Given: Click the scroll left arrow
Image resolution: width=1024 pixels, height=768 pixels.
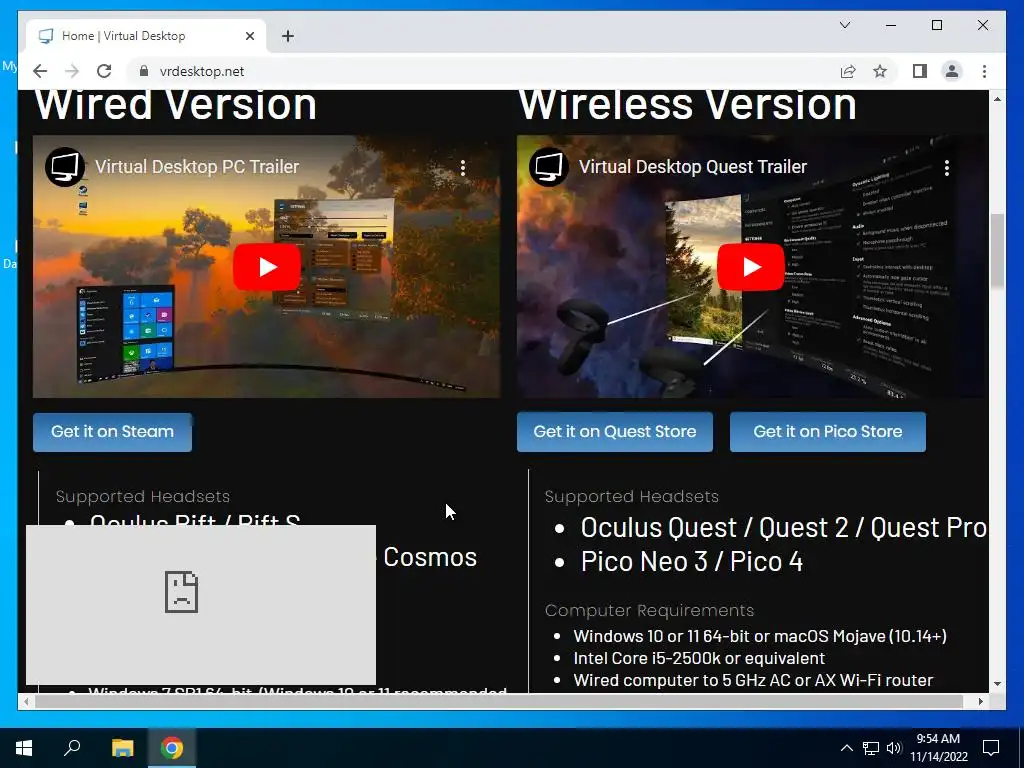Looking at the screenshot, I should (26, 701).
